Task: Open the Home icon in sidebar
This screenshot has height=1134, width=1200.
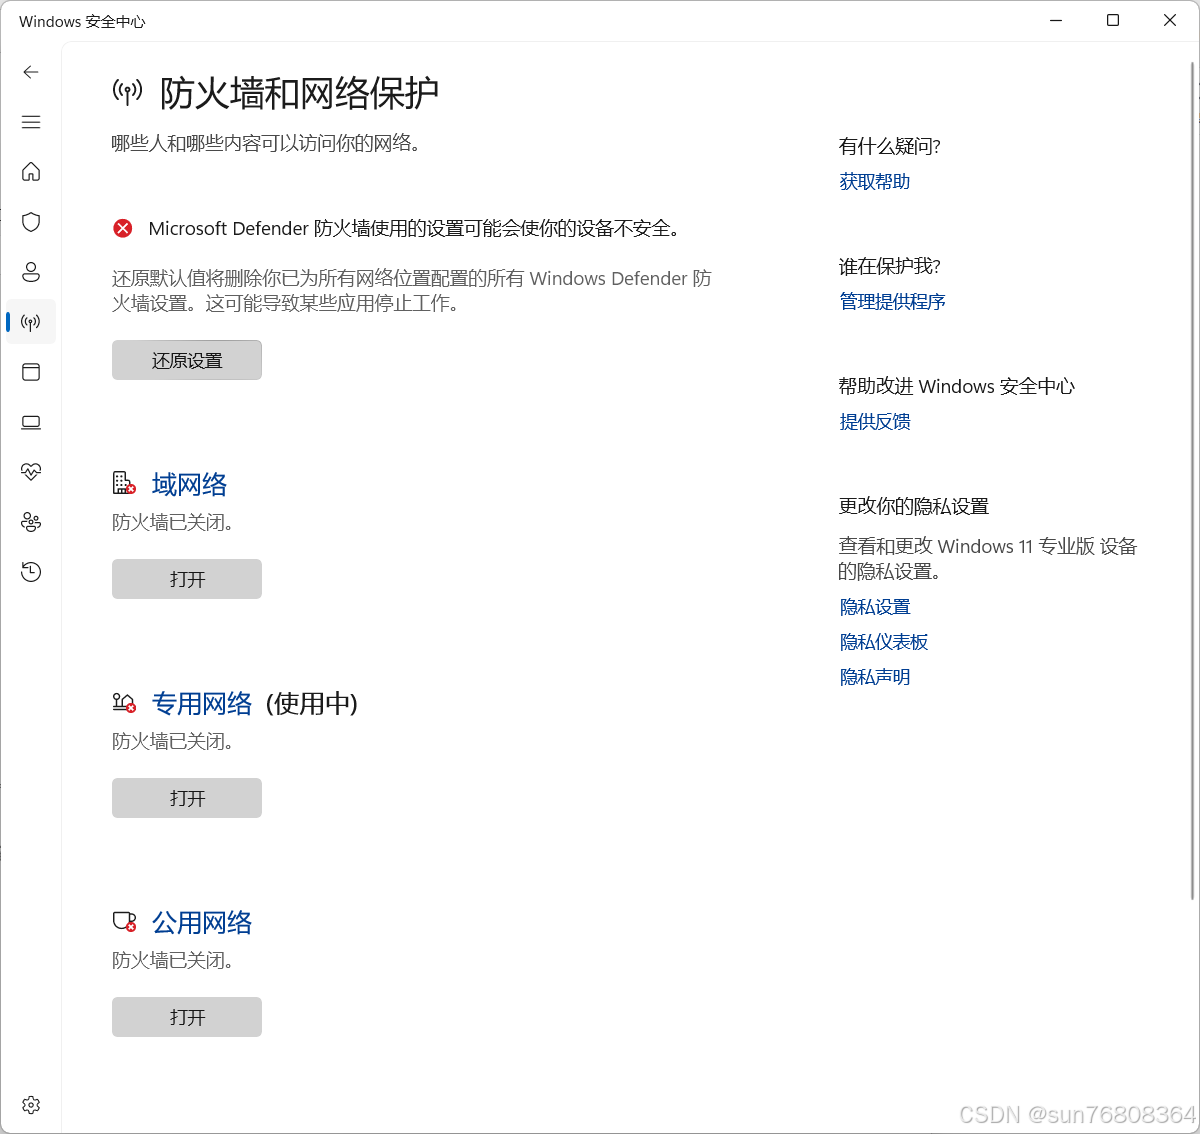Action: 31,172
